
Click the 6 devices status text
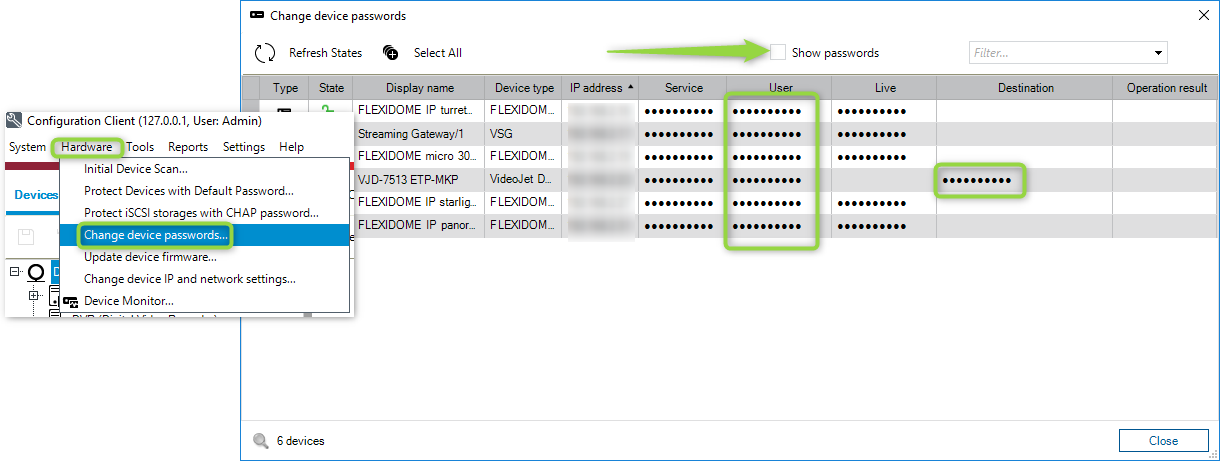coord(301,441)
